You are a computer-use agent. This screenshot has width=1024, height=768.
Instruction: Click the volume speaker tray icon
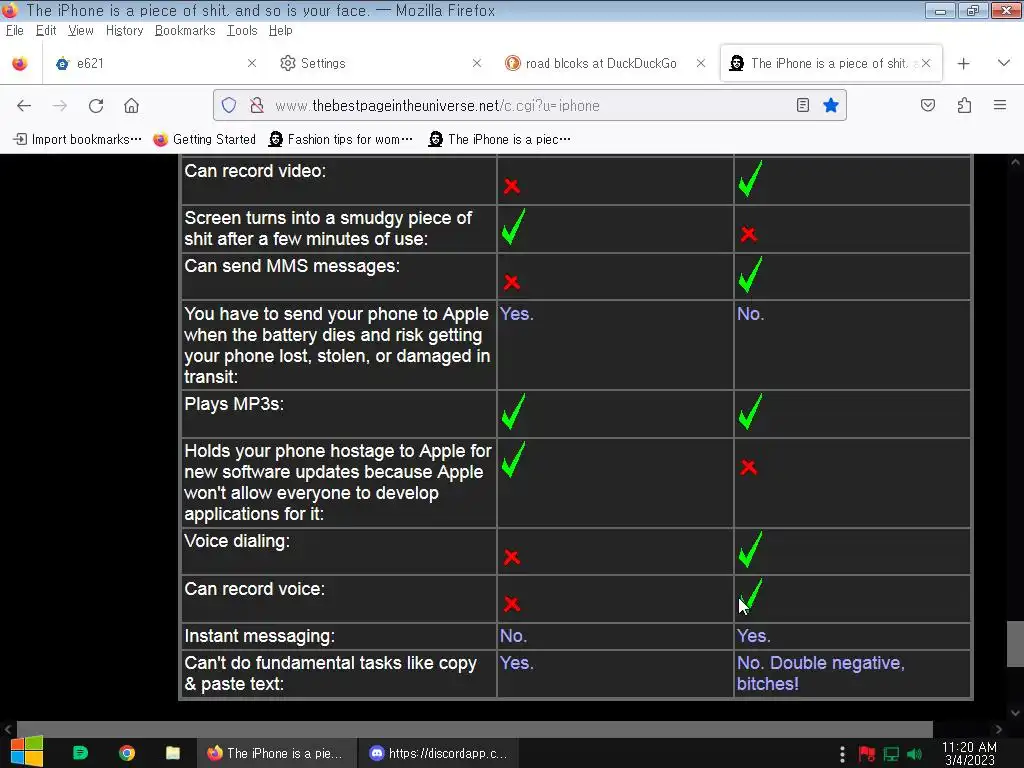click(914, 754)
